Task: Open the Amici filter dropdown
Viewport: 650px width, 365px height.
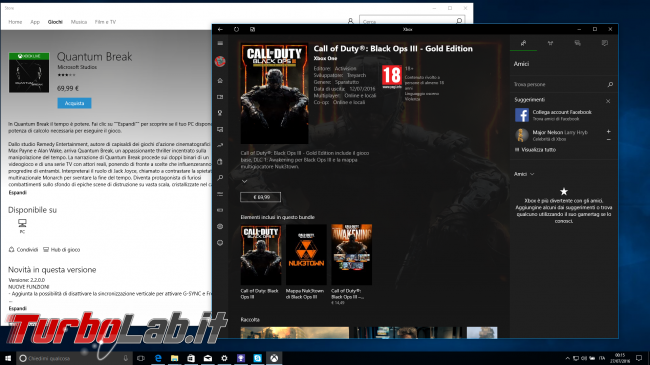Action: point(524,174)
